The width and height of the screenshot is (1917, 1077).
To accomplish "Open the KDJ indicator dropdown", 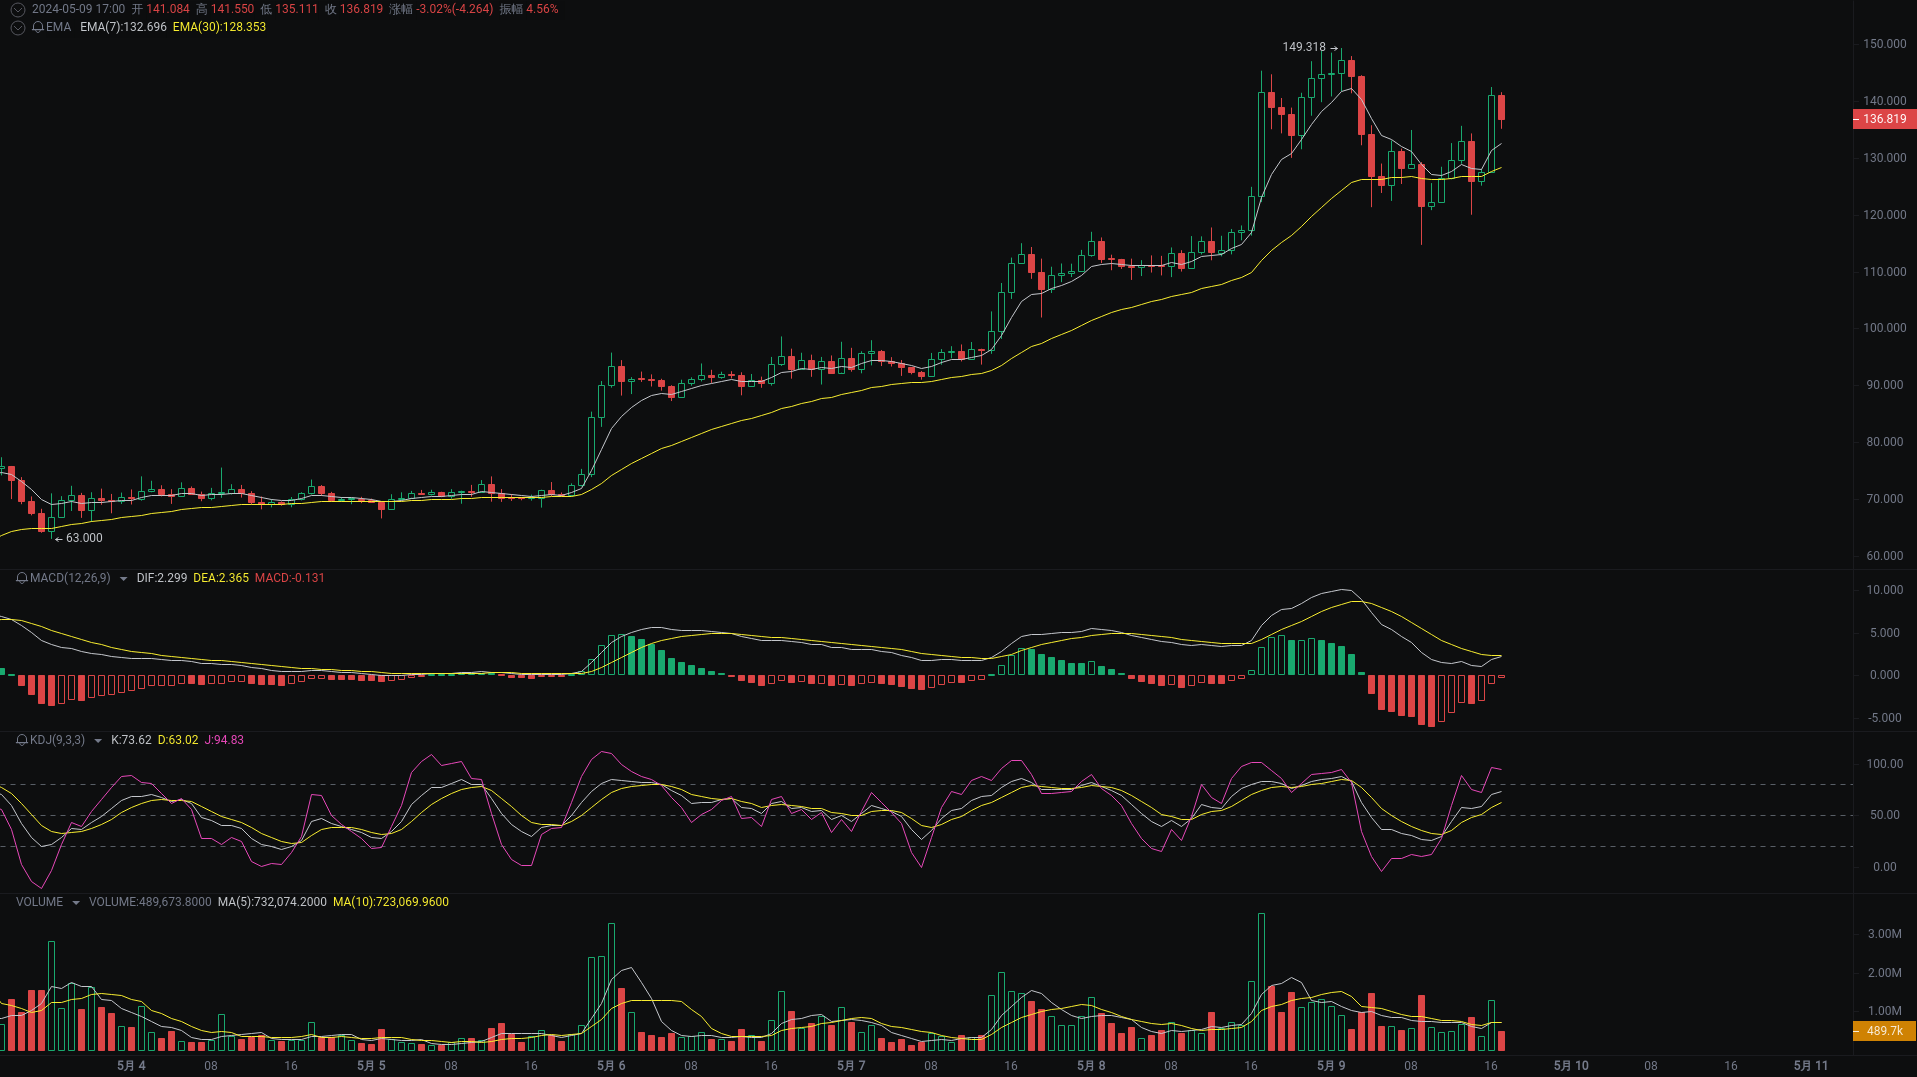I will [97, 740].
